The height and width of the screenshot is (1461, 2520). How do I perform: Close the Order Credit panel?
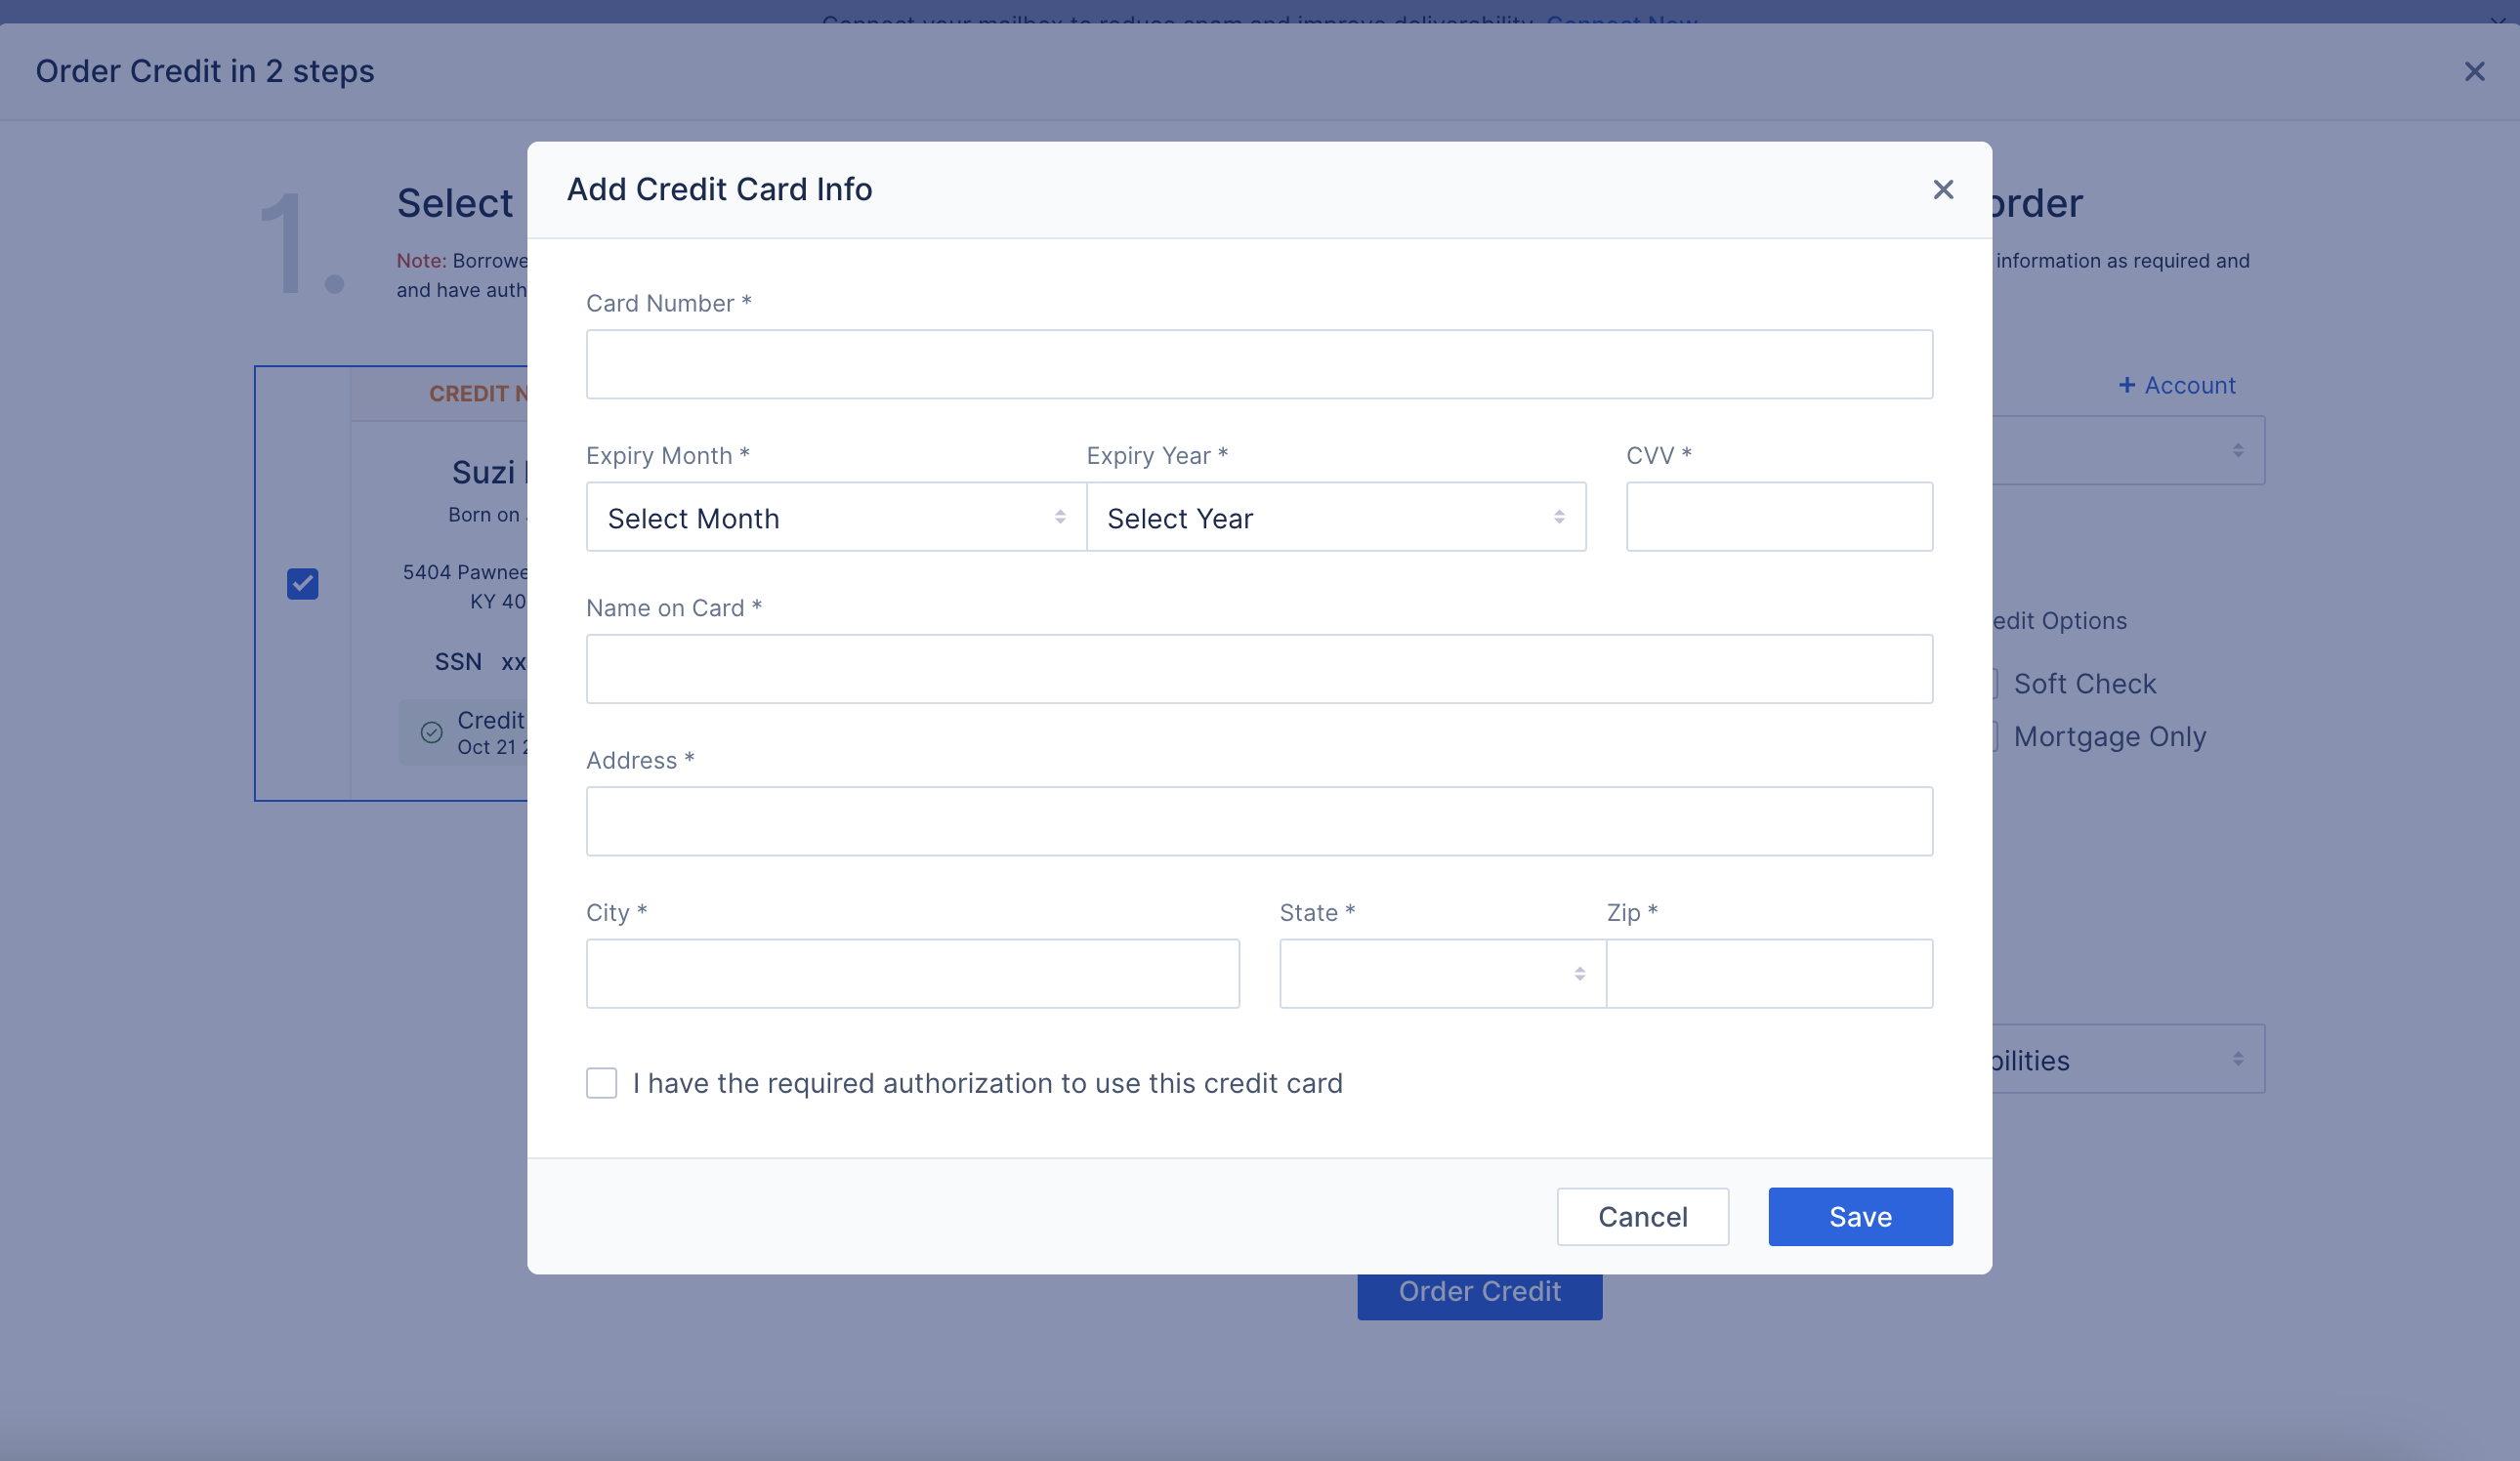tap(2474, 71)
